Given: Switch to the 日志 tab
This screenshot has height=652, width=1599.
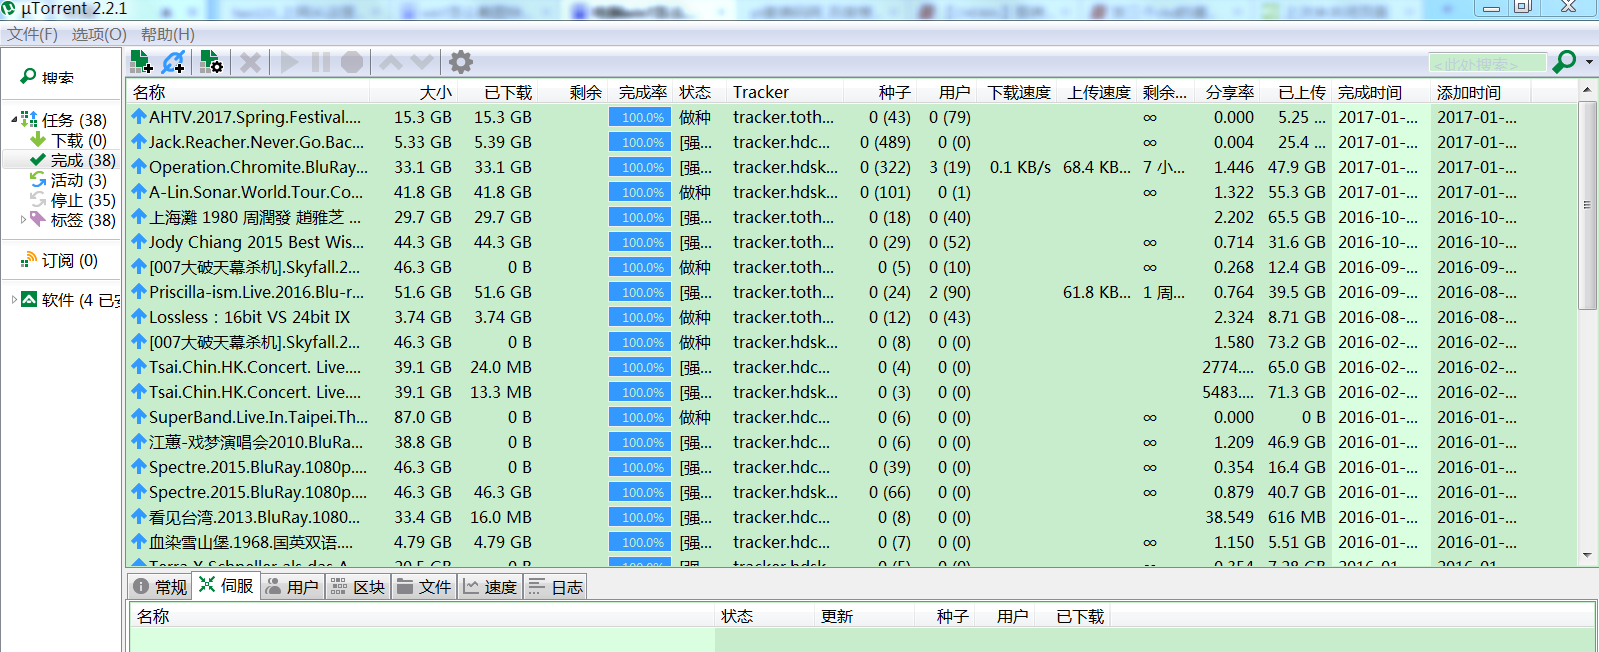Looking at the screenshot, I should (555, 587).
